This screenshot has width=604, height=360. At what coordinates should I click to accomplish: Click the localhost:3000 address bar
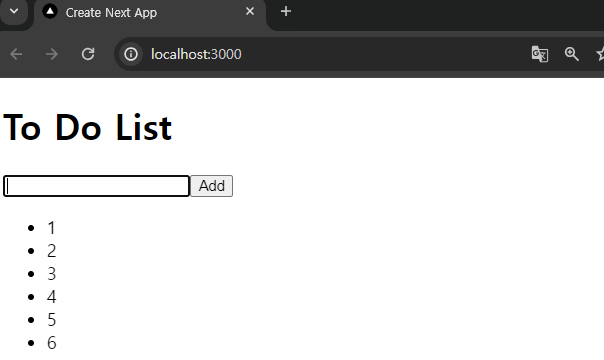[196, 54]
